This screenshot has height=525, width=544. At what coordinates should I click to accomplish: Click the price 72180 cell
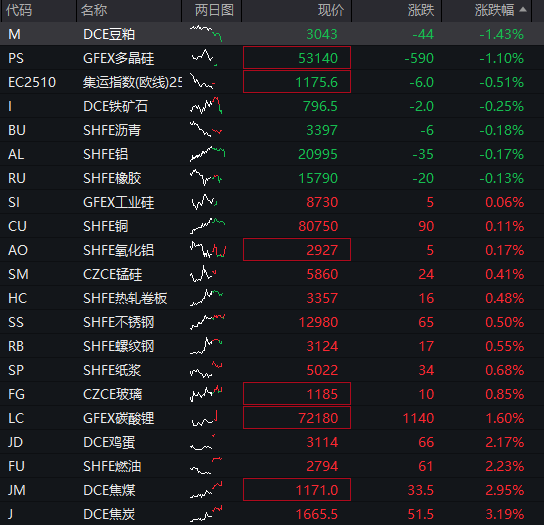297,417
